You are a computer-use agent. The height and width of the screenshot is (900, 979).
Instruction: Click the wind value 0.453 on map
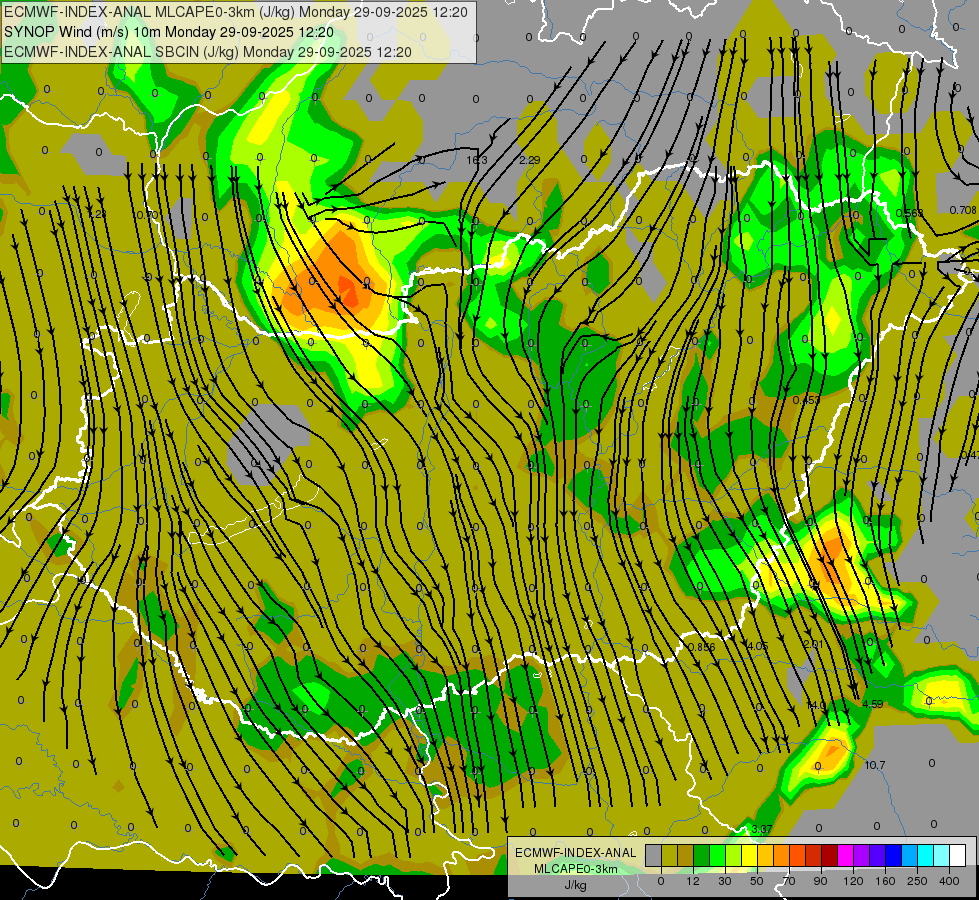pos(806,400)
